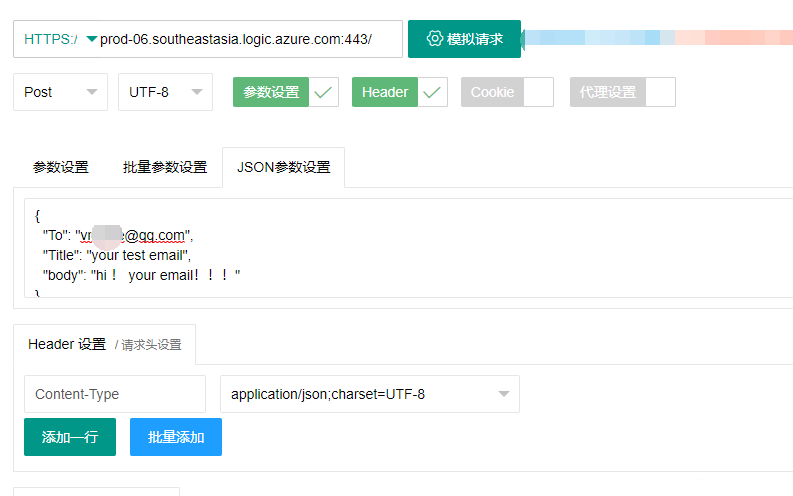Click inside the JSON body text area

pos(409,248)
